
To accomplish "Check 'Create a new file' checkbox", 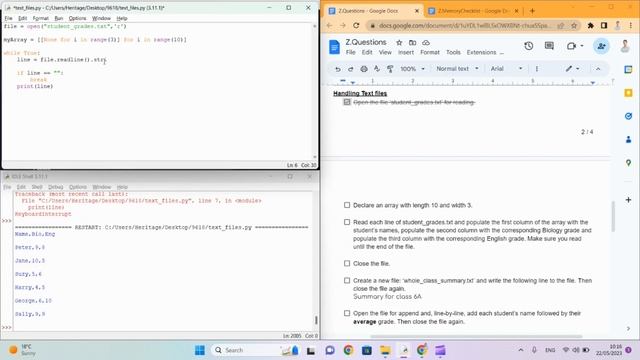I will (347, 281).
